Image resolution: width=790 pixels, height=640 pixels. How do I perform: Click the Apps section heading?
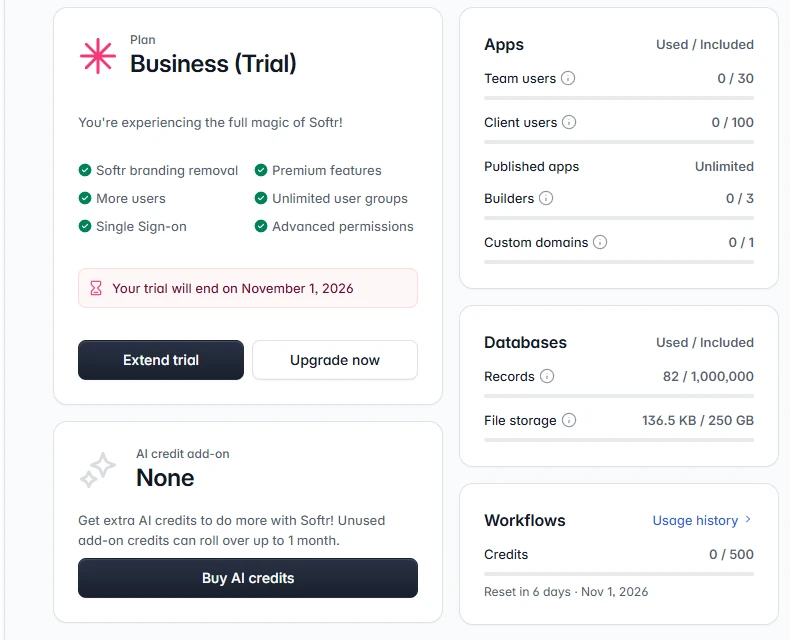point(504,44)
